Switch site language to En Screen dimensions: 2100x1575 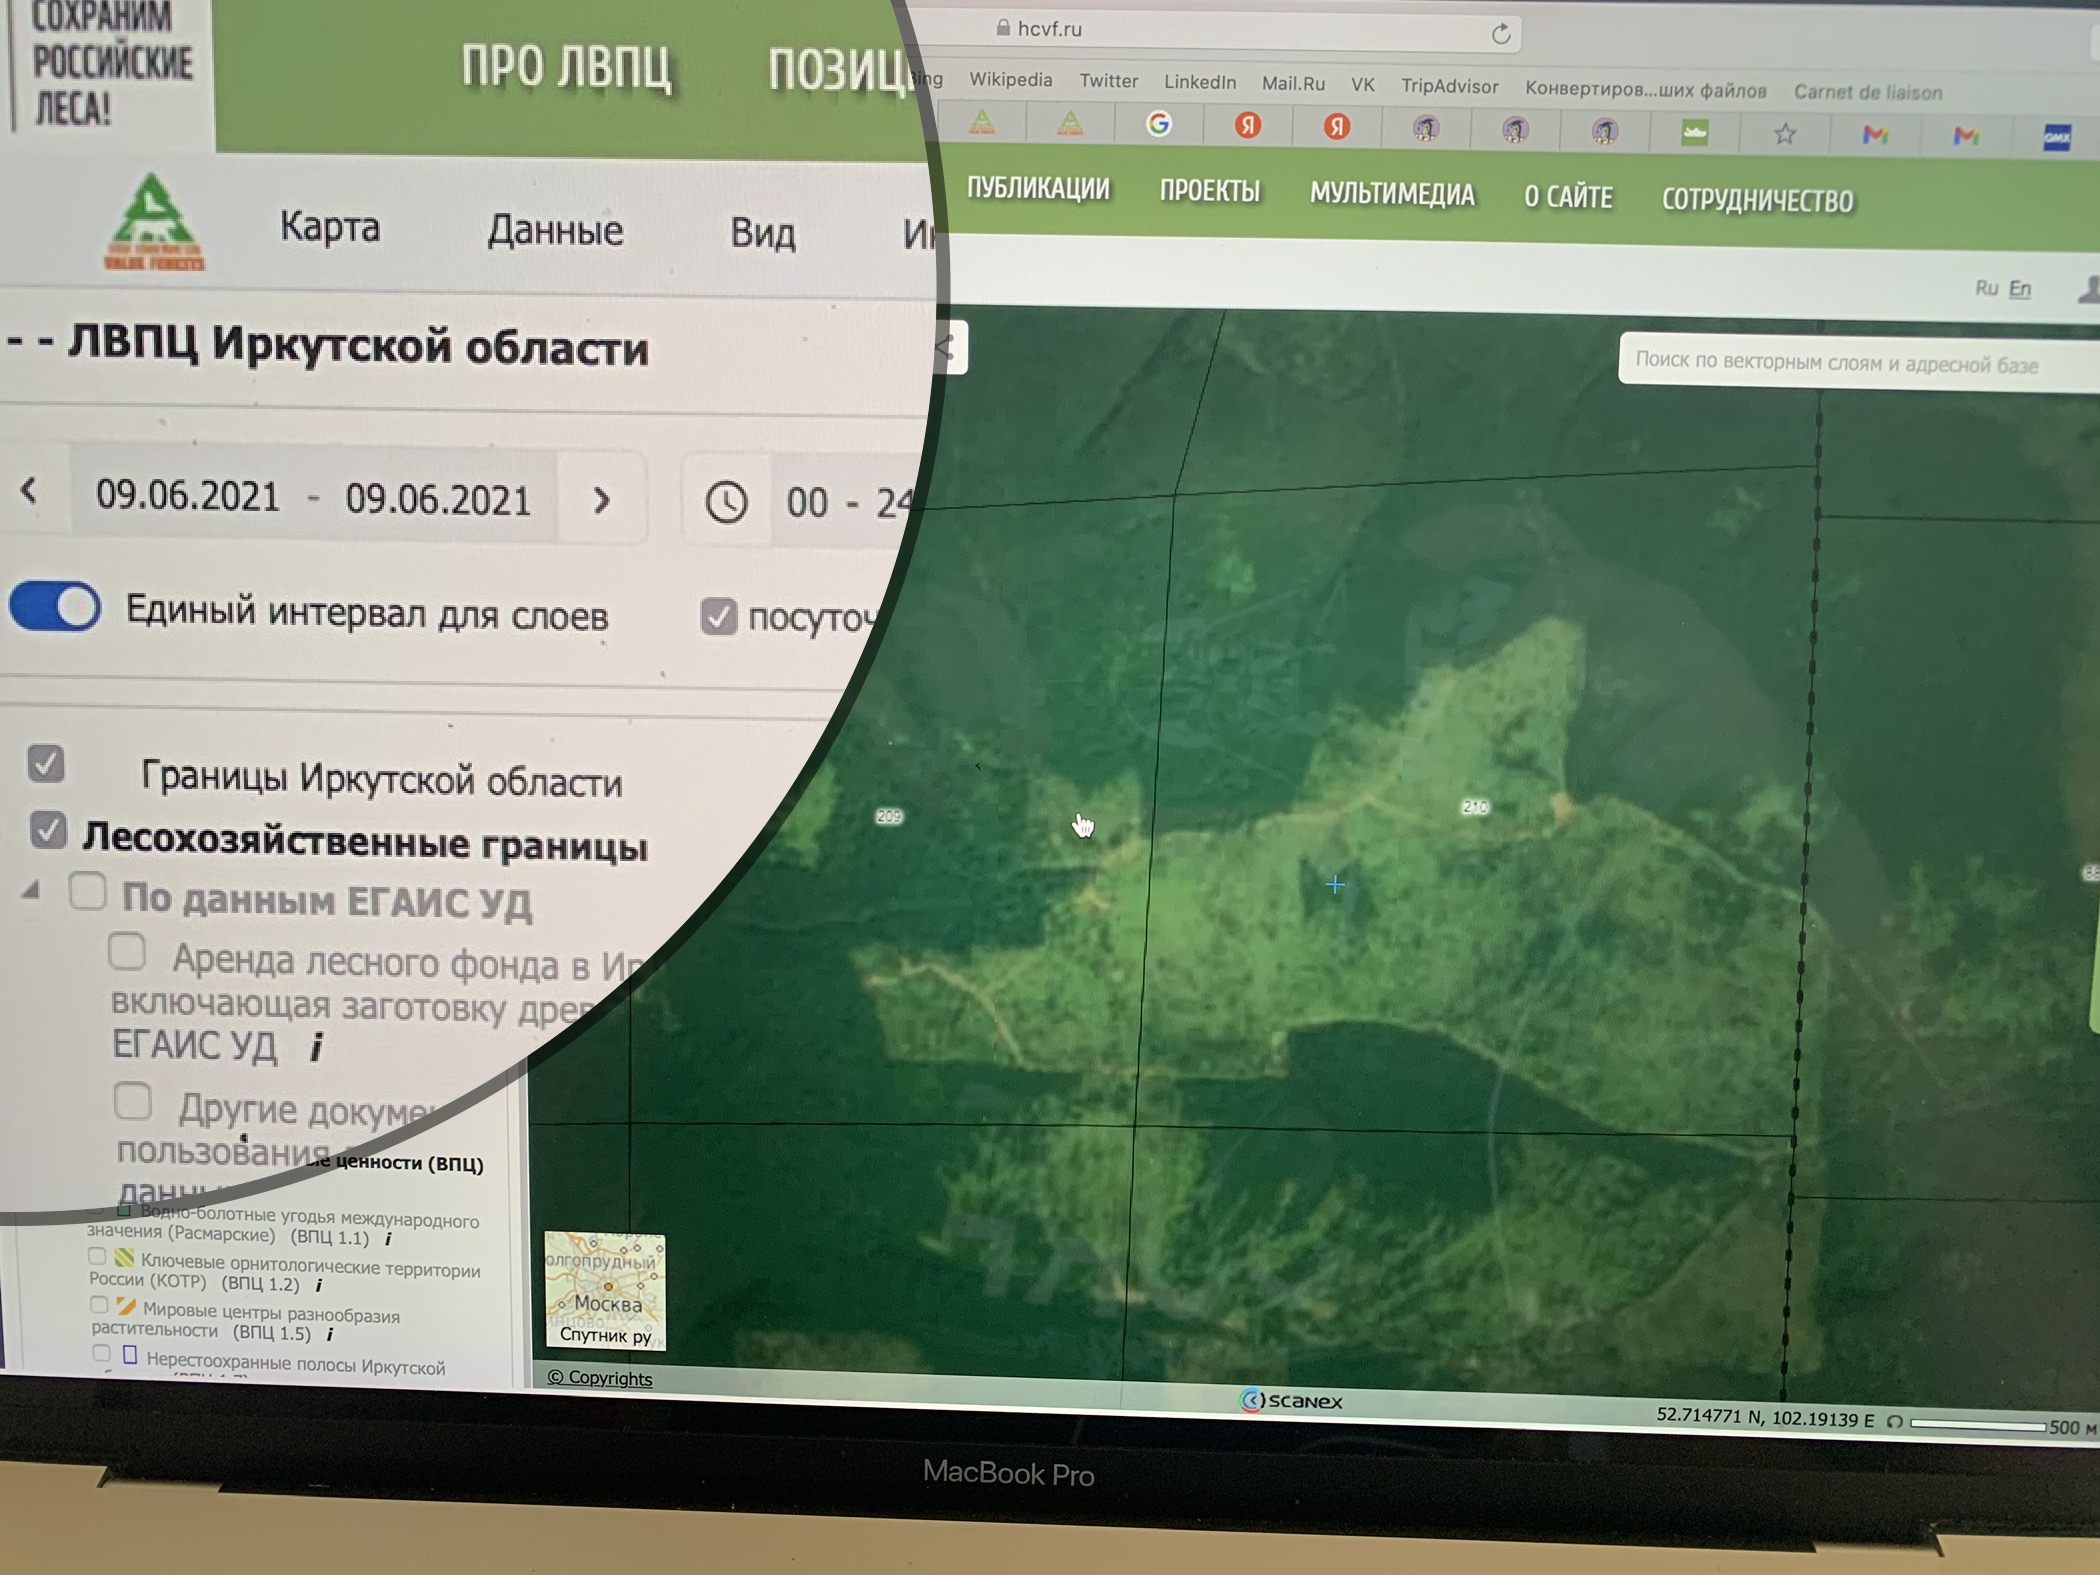[x=2020, y=289]
